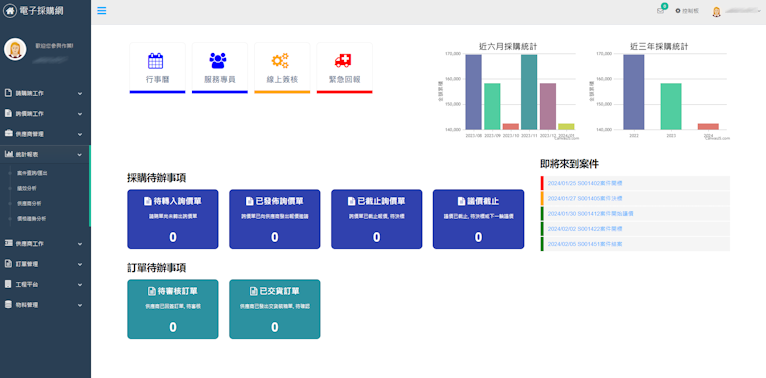This screenshot has height=378, width=766.
Task: Expand 請購端工作 using its chevron
Action: coord(80,93)
